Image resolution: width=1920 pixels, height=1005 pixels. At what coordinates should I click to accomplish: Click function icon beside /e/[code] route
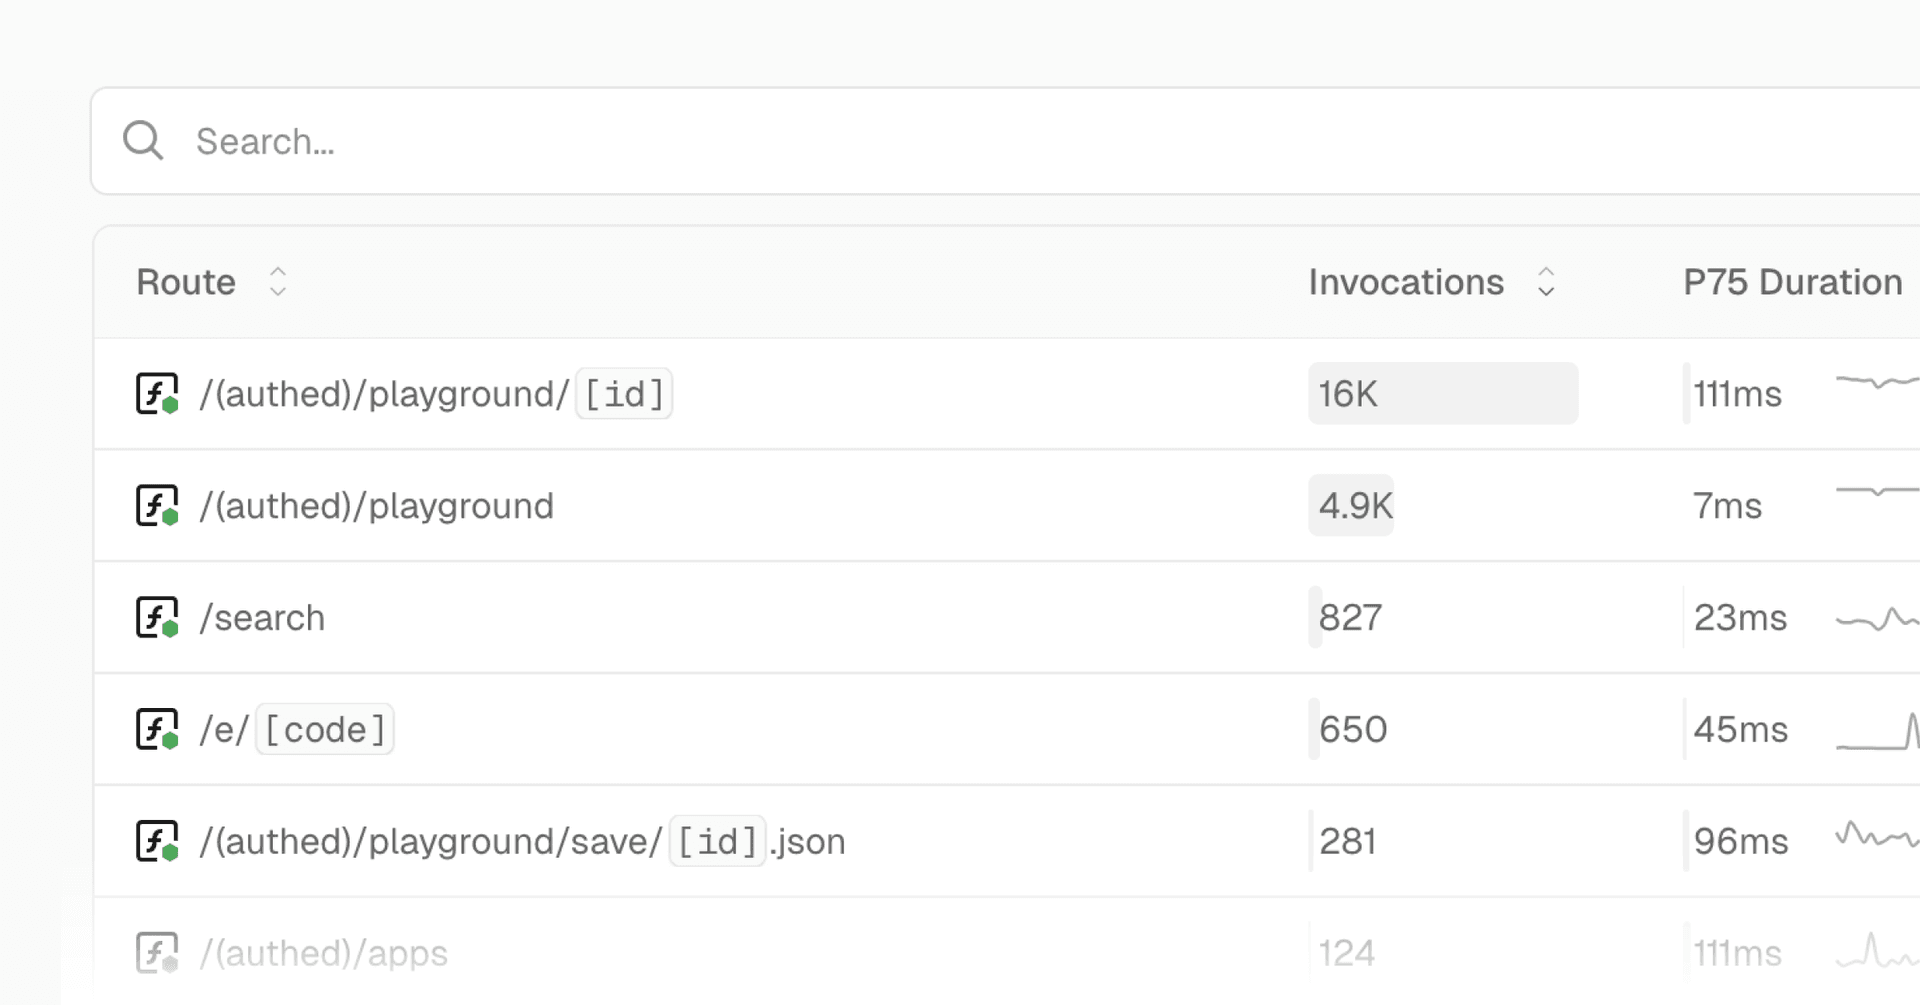[x=157, y=730]
